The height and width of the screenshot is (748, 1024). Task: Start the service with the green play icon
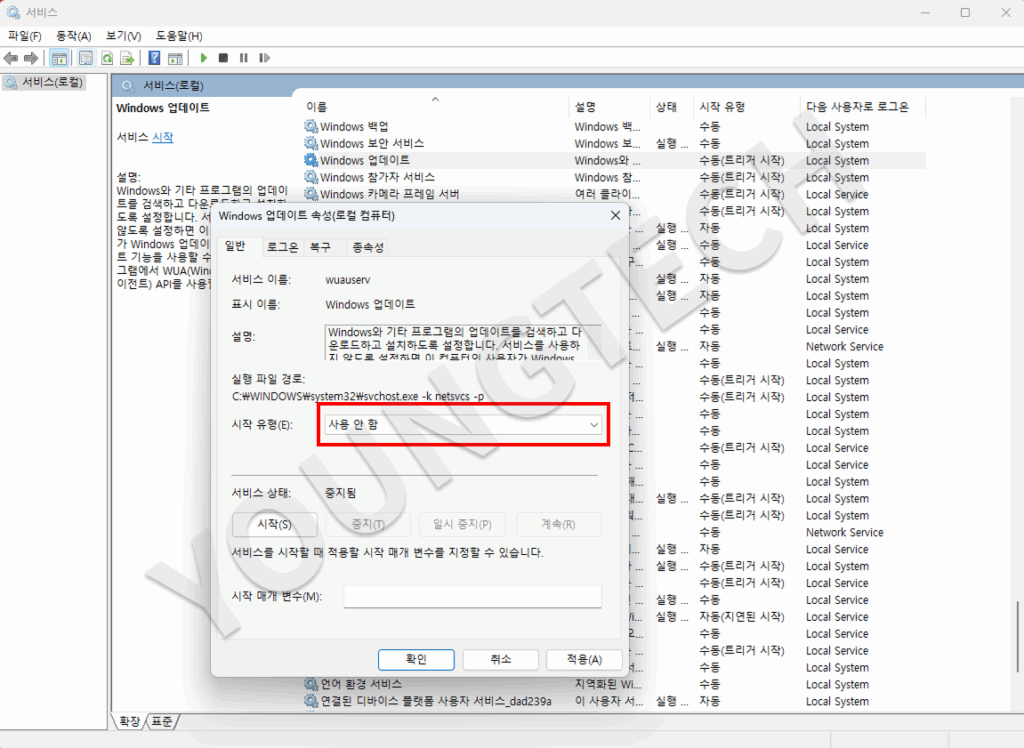(204, 58)
